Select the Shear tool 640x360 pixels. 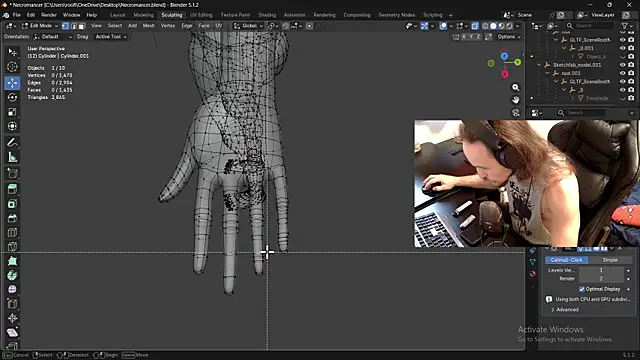[x=12, y=333]
